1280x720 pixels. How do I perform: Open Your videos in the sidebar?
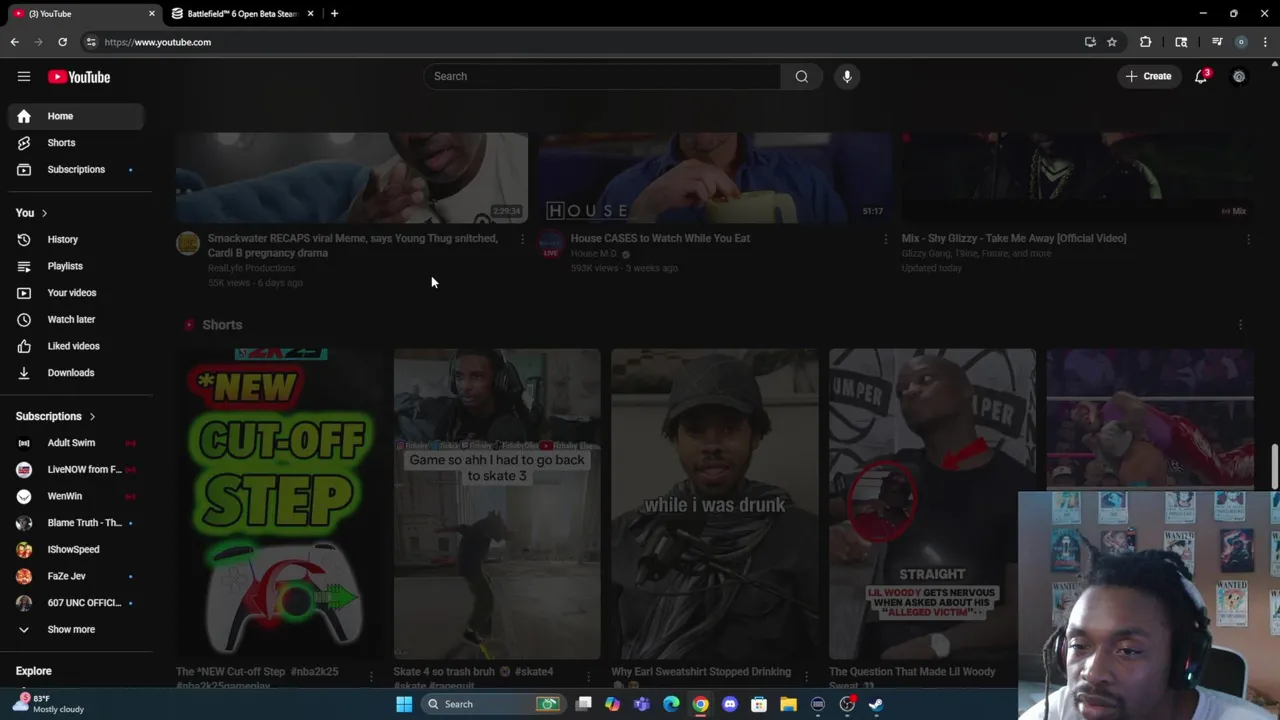pyautogui.click(x=76, y=293)
